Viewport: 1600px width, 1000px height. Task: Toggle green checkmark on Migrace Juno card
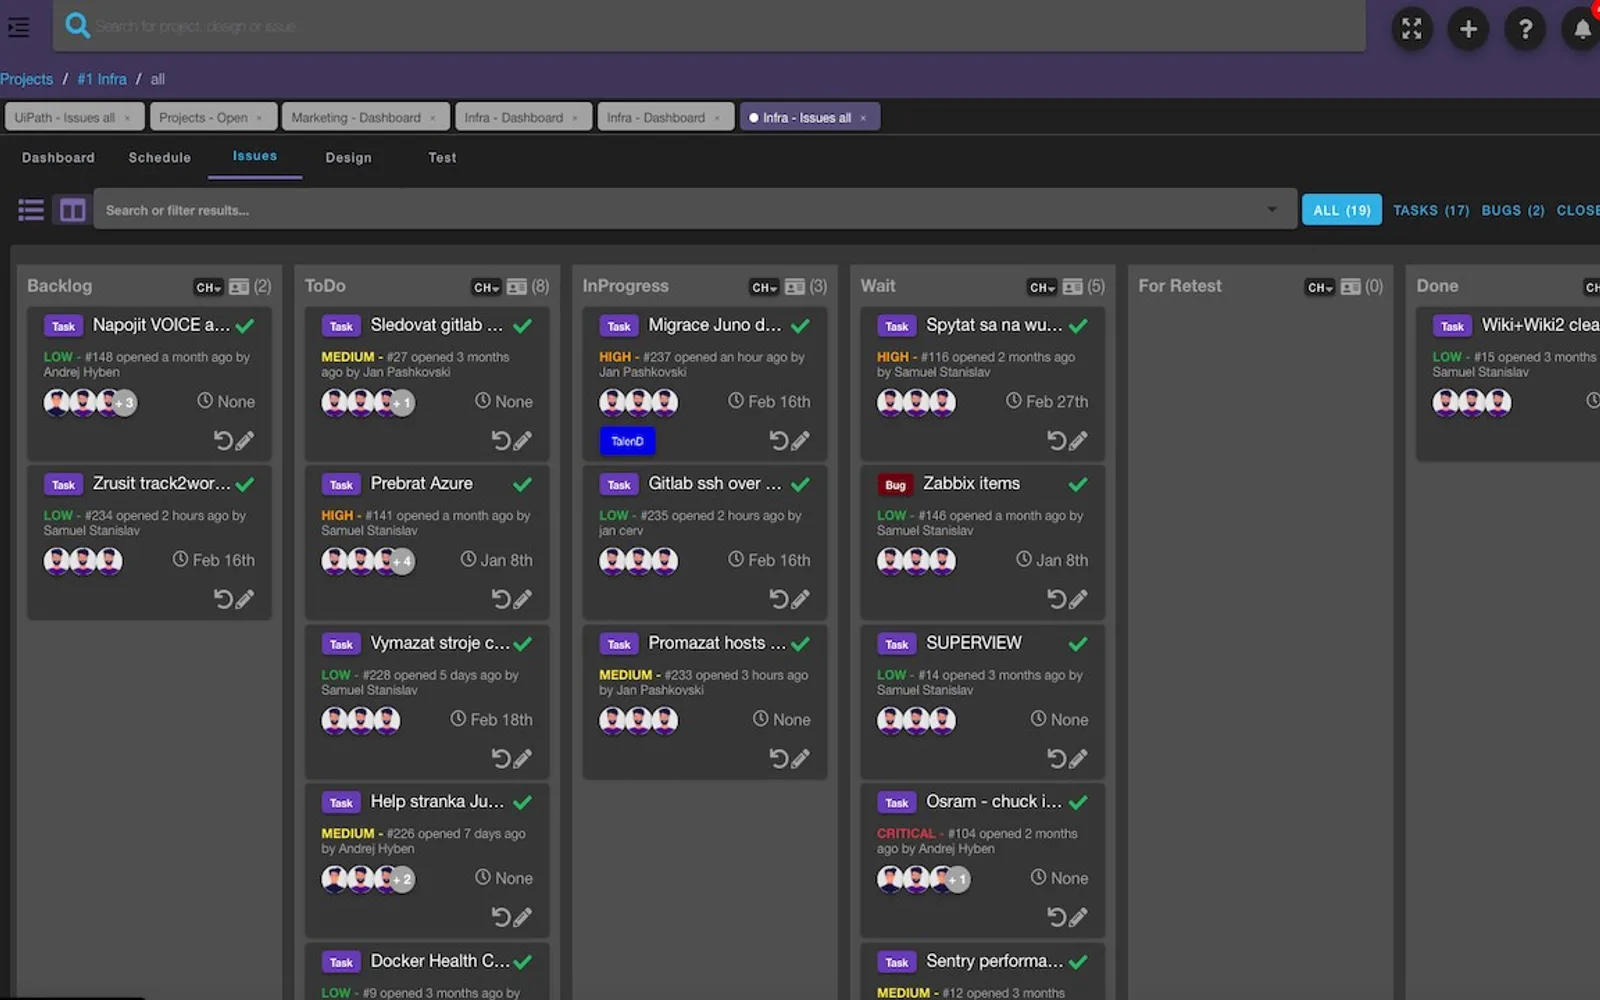pos(800,325)
